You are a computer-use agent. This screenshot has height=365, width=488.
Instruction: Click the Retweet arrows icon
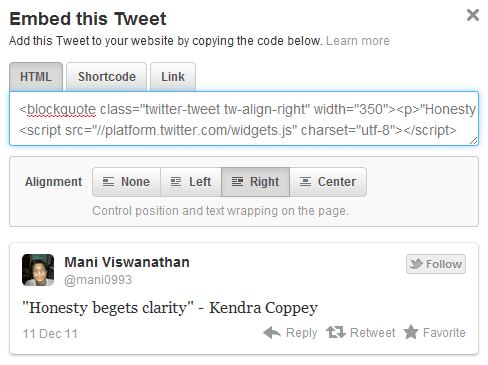pos(336,332)
